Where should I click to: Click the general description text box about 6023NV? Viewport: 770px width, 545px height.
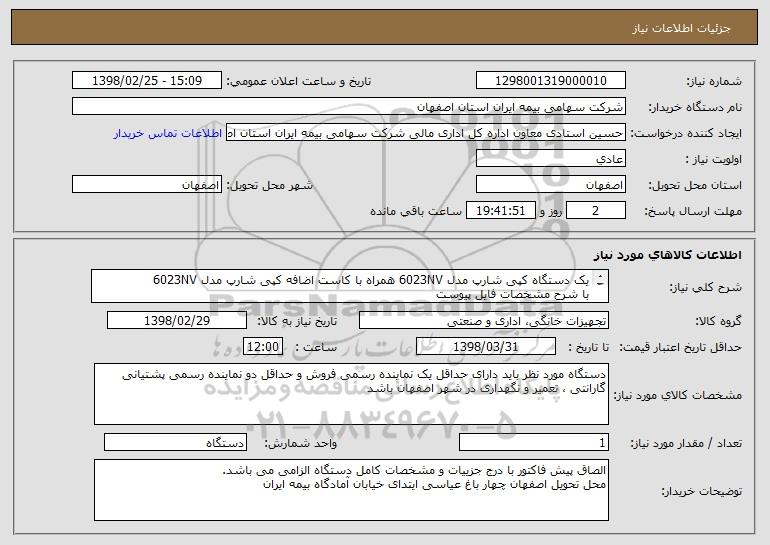(350, 286)
